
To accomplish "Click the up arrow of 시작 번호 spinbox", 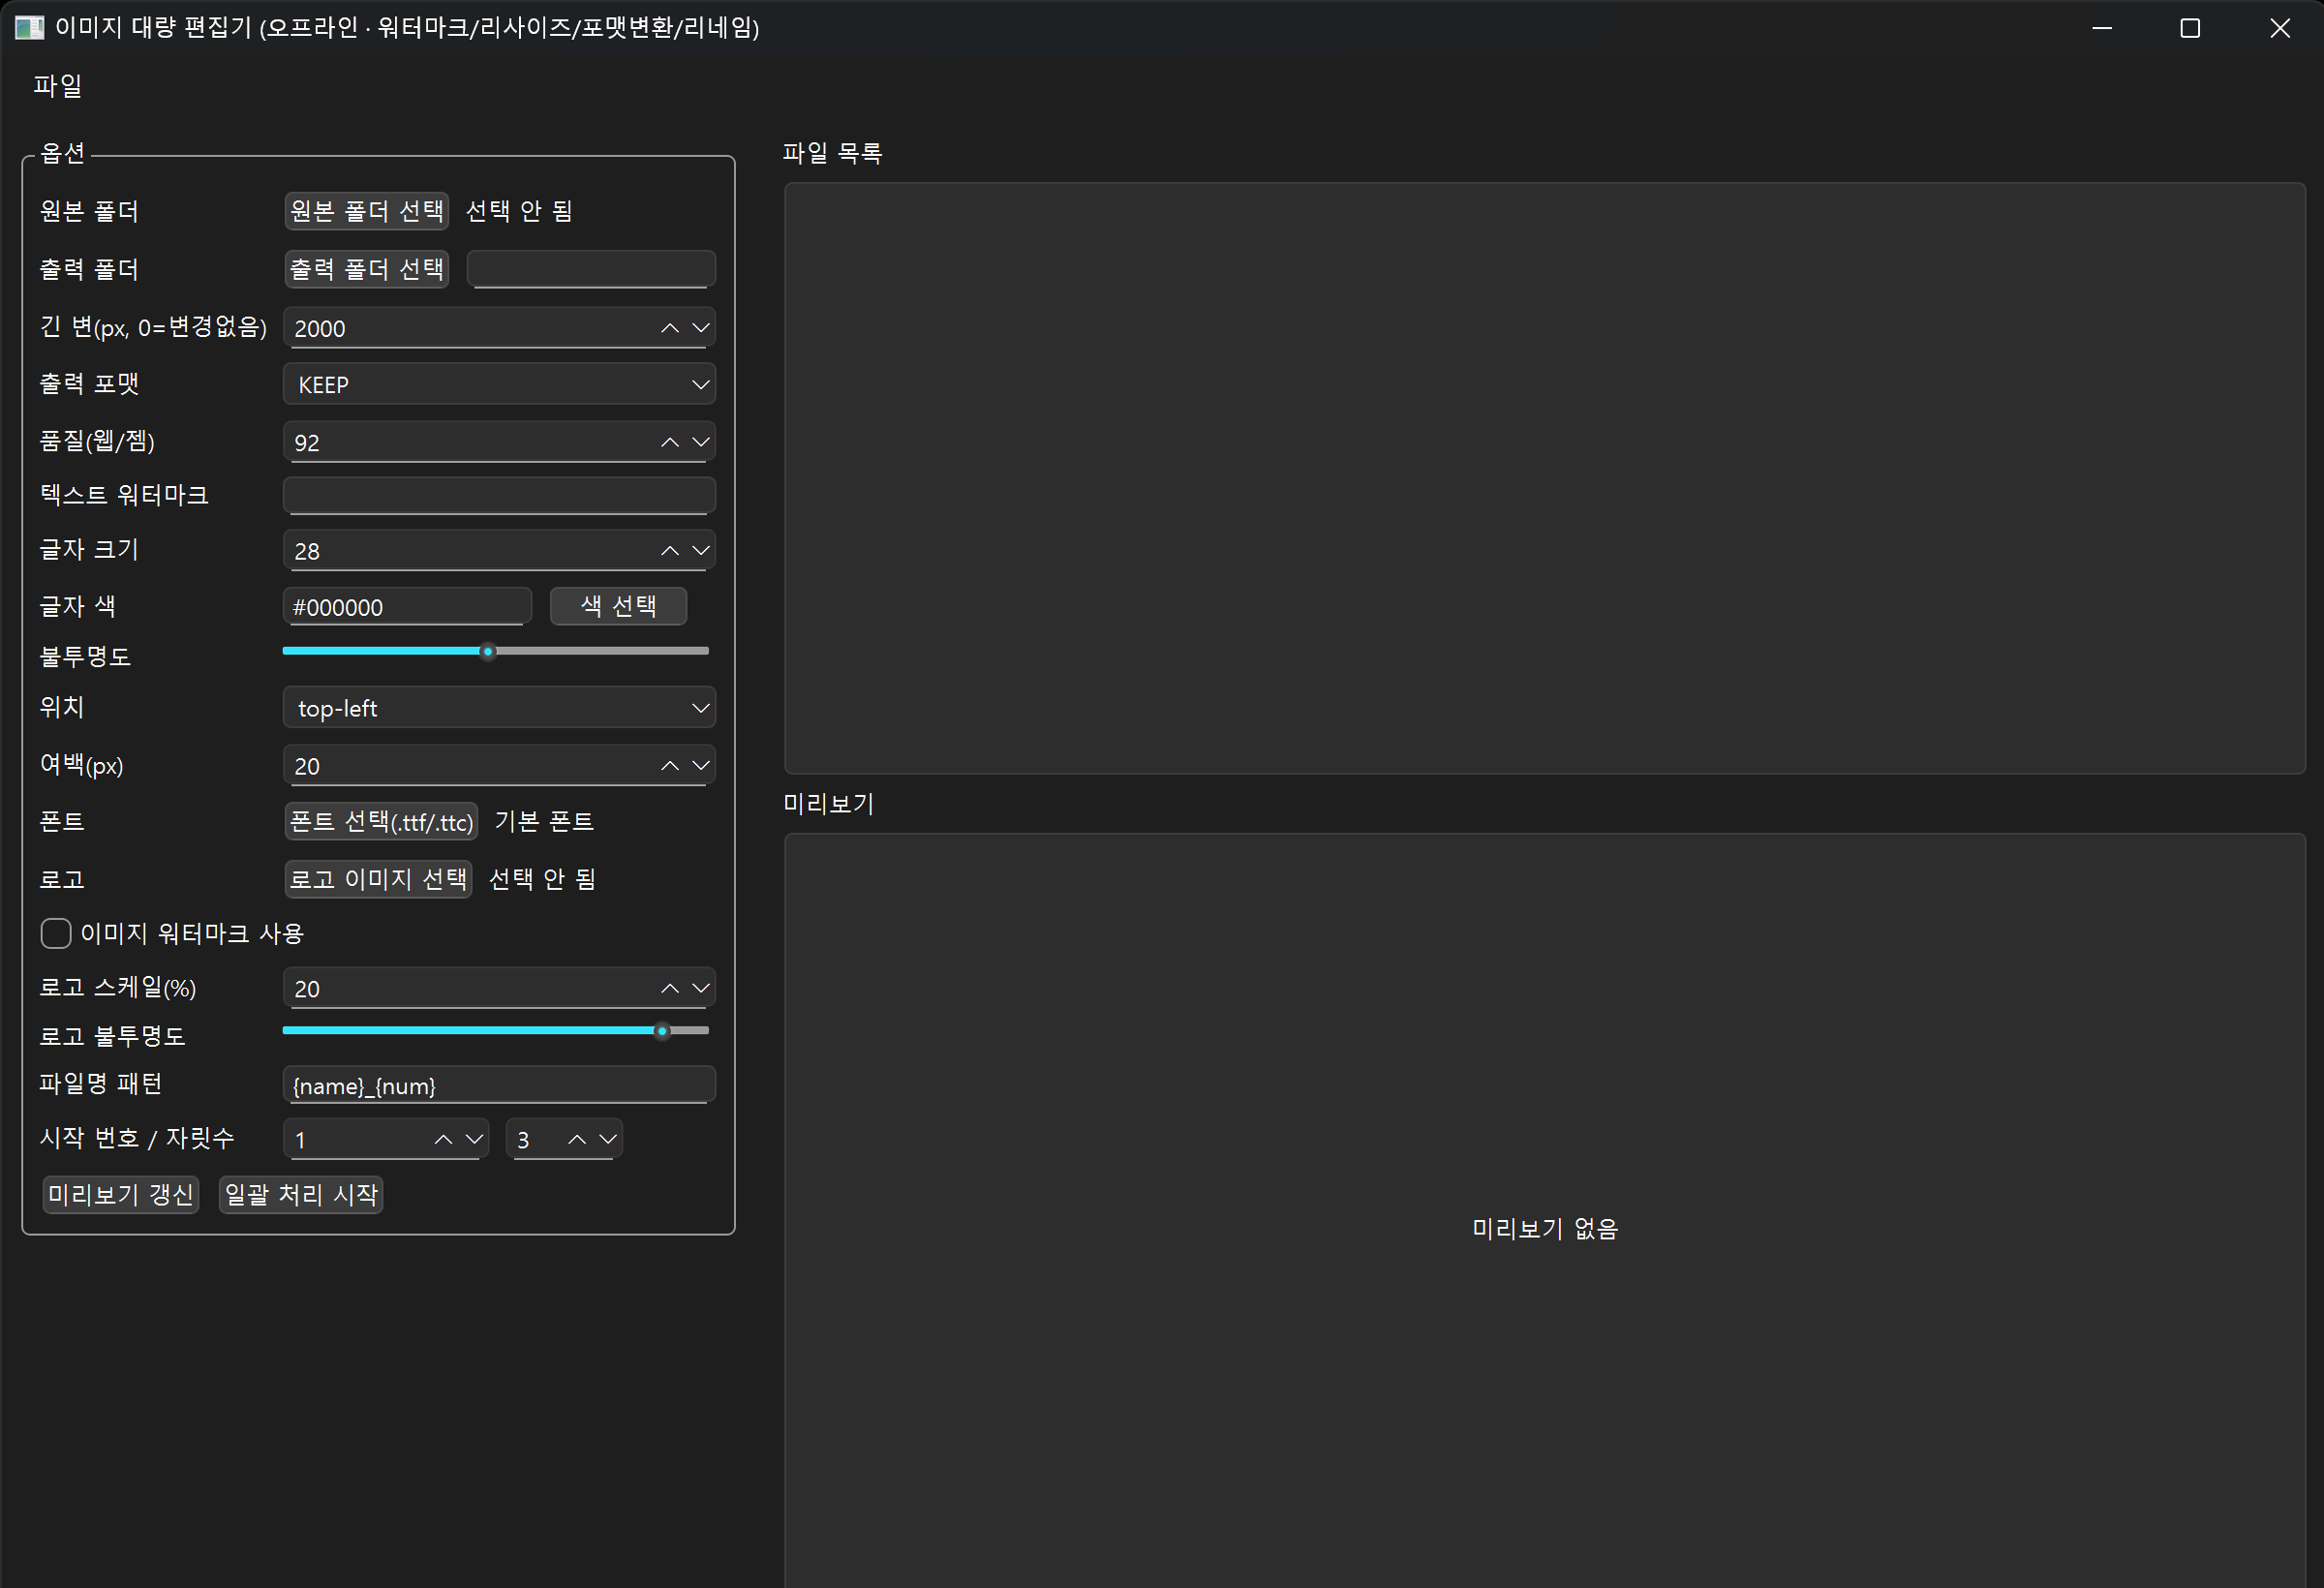I will point(443,1140).
